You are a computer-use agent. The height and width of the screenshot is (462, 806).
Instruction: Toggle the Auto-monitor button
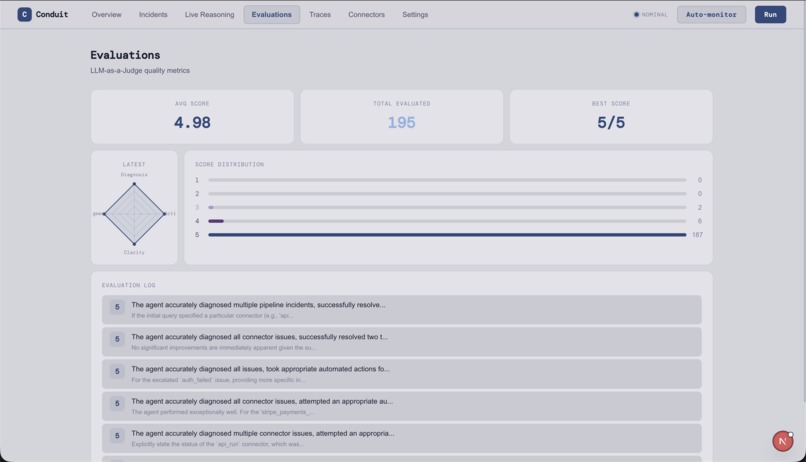tap(711, 14)
